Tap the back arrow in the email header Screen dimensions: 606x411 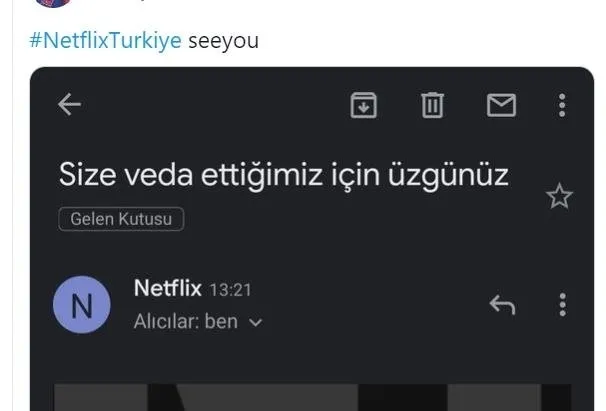pos(69,104)
